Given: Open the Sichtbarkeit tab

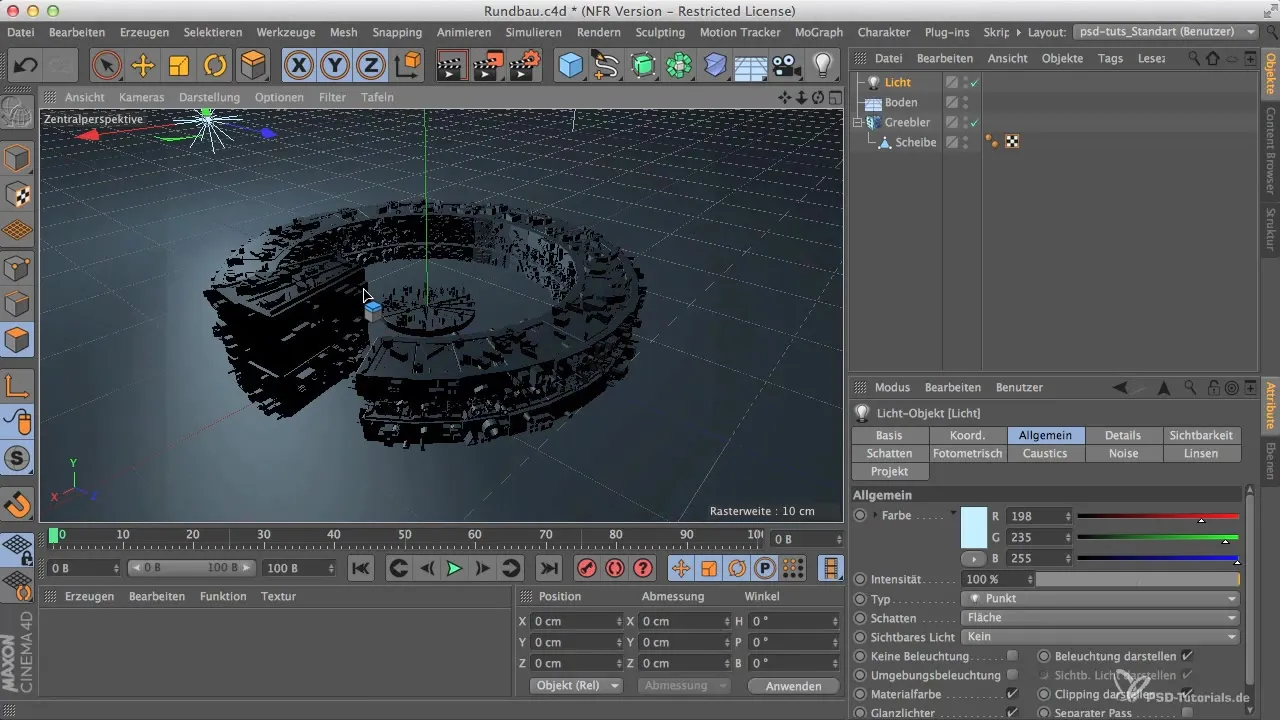Looking at the screenshot, I should pyautogui.click(x=1203, y=435).
